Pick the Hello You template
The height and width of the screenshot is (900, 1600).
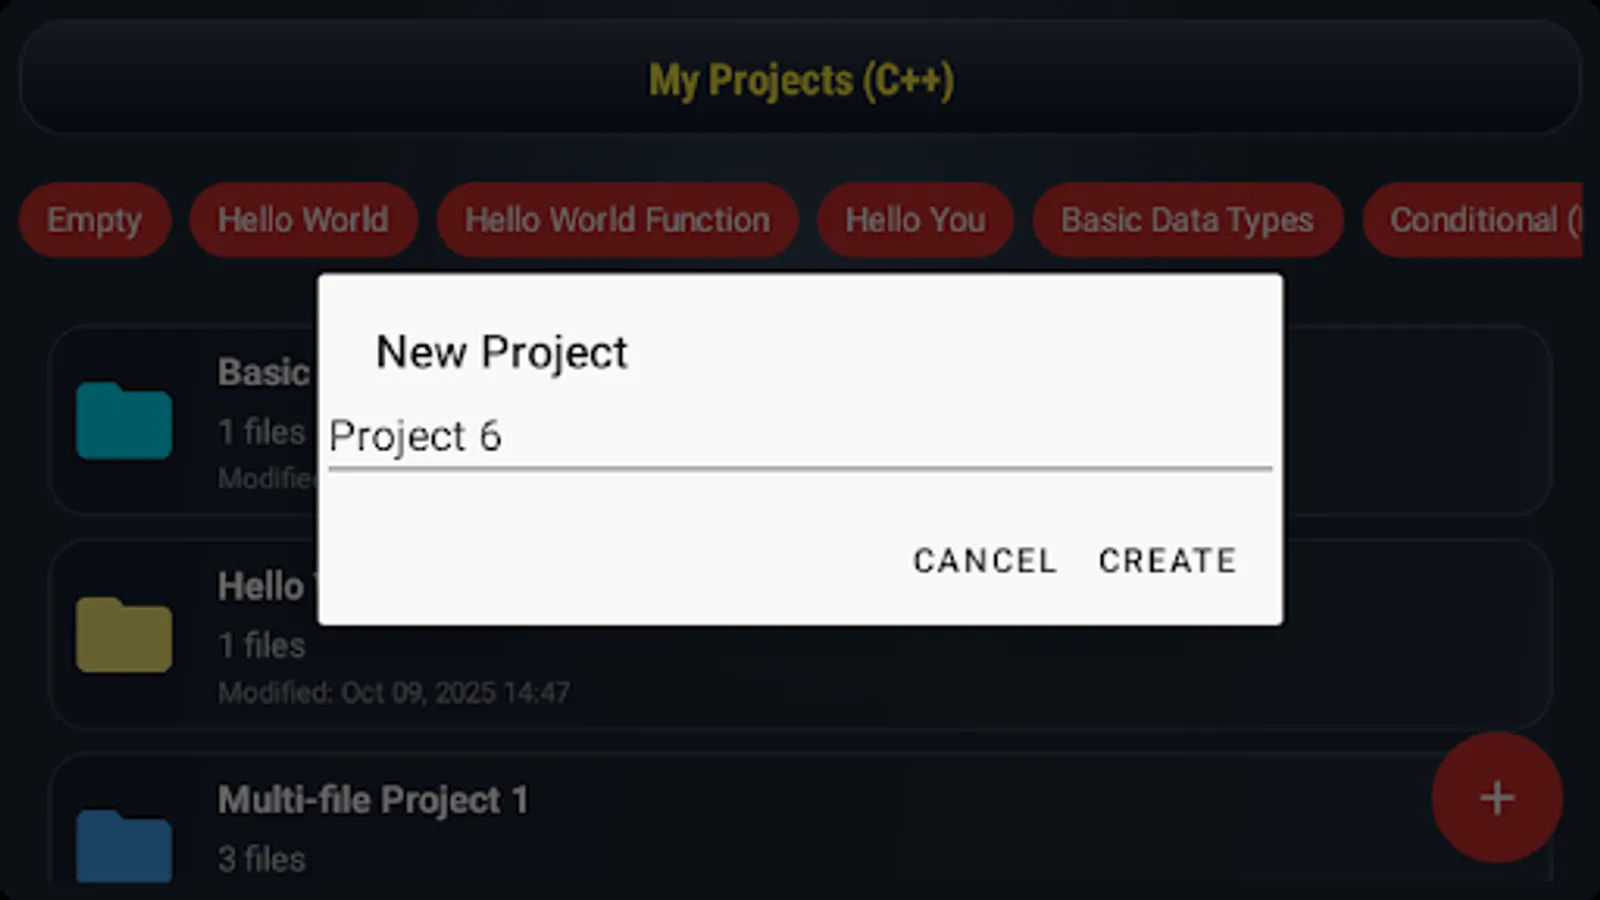(x=914, y=220)
